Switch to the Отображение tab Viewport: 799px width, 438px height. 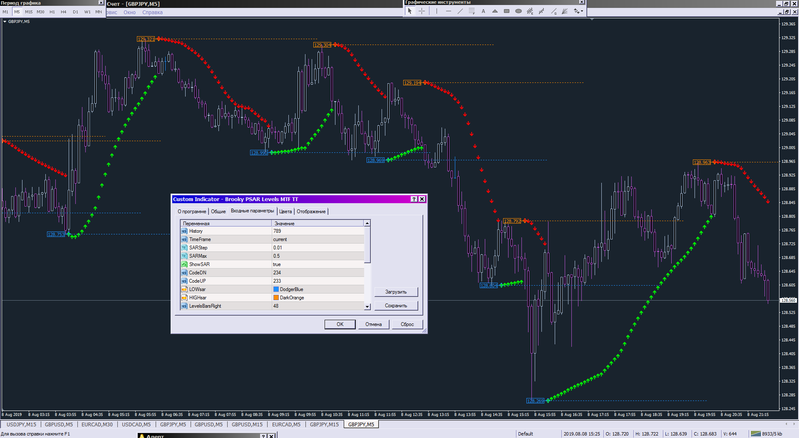click(x=311, y=212)
